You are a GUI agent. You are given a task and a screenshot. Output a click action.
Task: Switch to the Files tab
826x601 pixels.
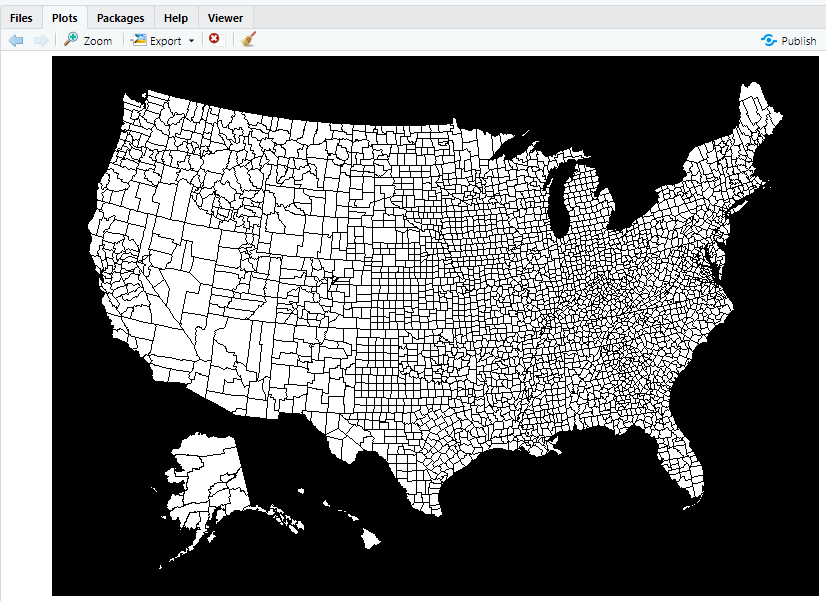(x=21, y=18)
